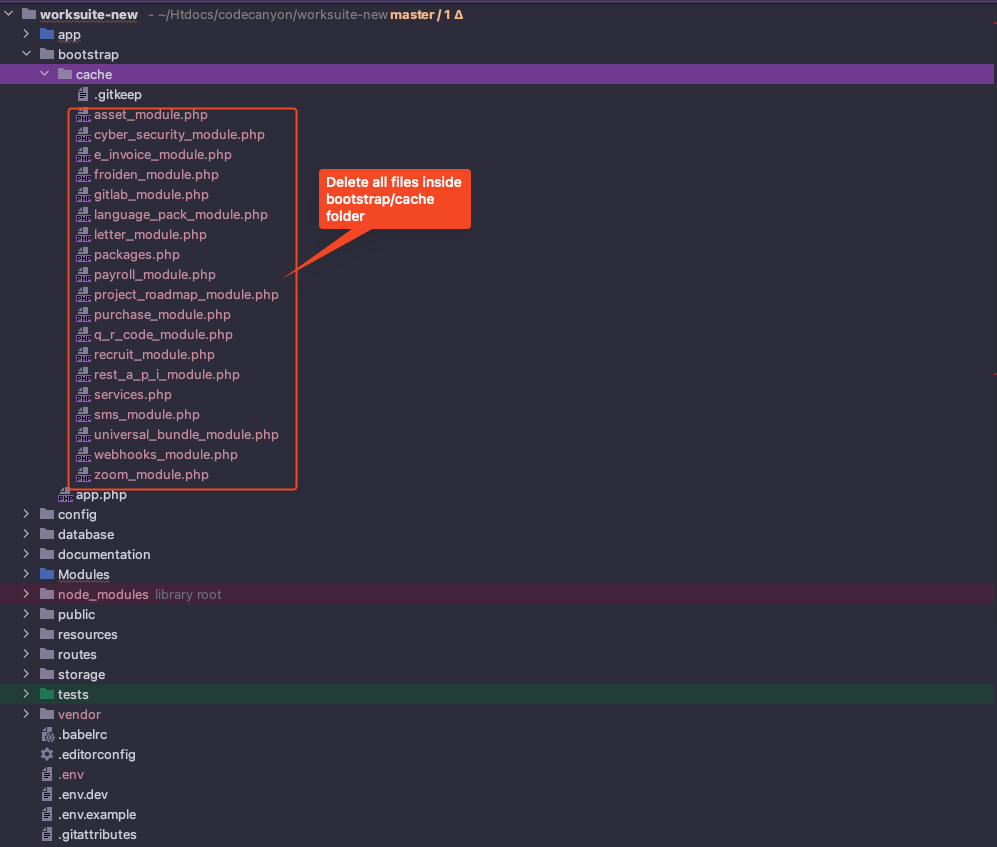Collapse the worksuite-new project root
Viewport: 997px width, 847px height.
[x=9, y=14]
